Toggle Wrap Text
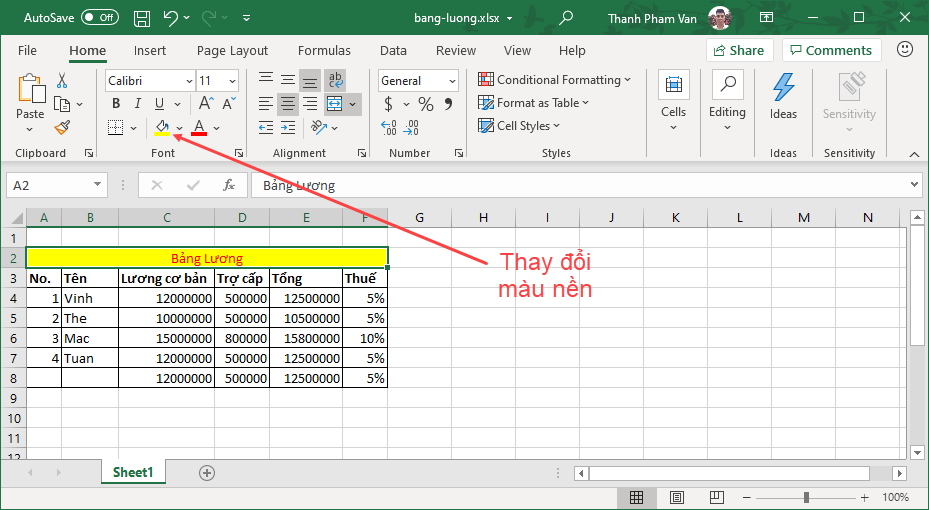 coord(335,80)
